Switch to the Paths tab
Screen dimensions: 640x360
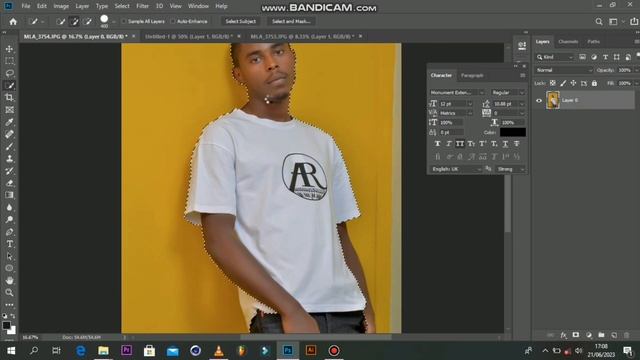tap(594, 42)
